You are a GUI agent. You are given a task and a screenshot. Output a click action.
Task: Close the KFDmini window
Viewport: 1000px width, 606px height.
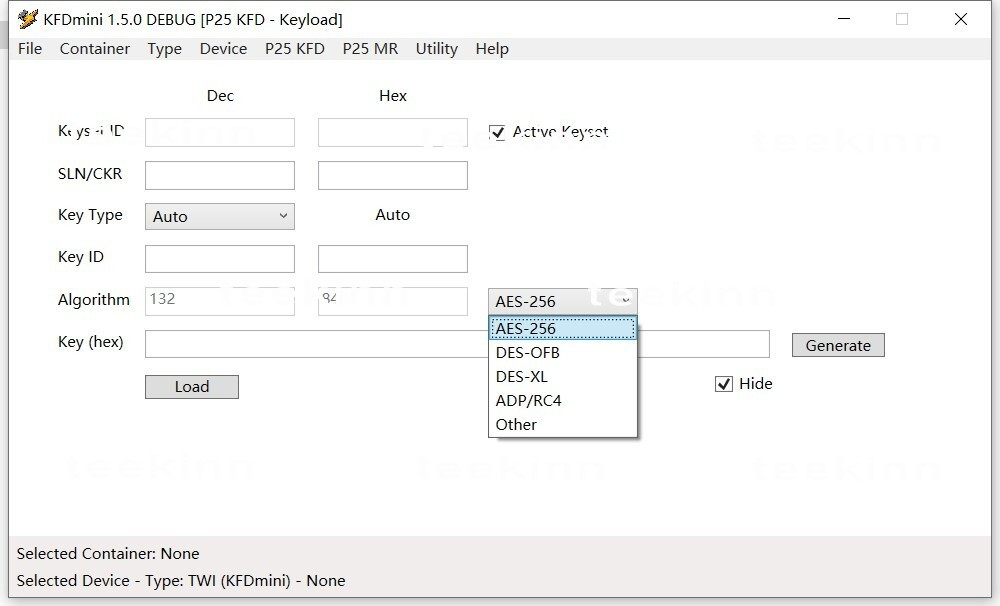961,19
